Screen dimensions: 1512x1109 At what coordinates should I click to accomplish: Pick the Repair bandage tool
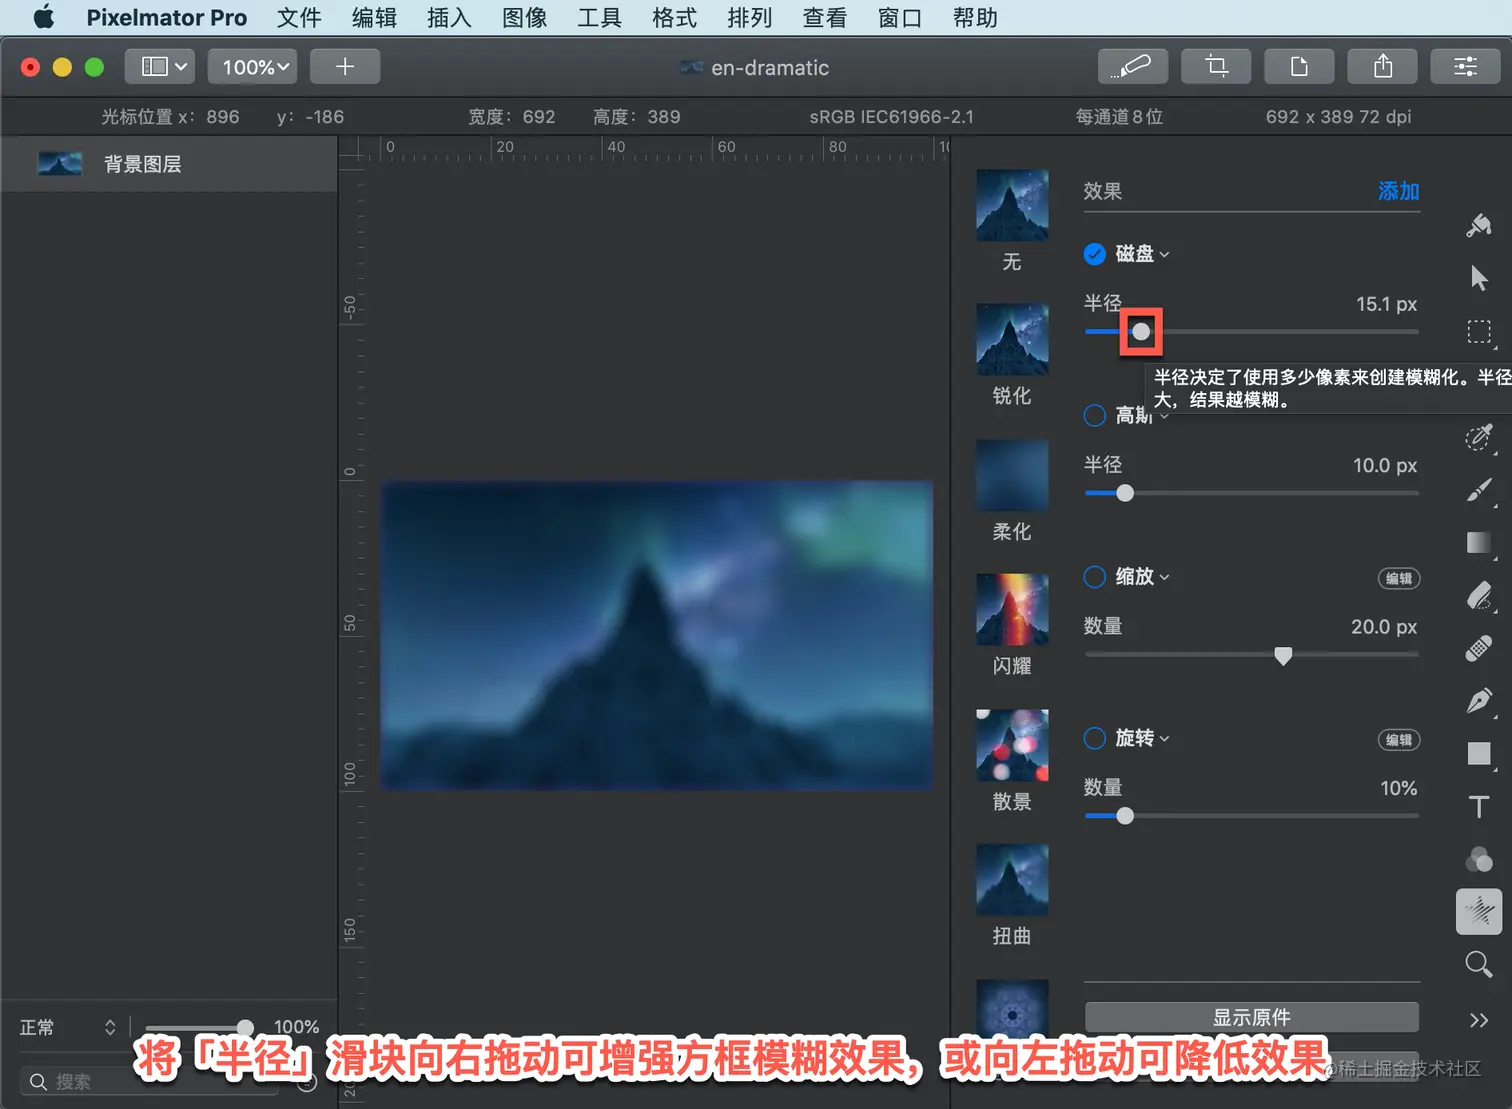[1480, 649]
